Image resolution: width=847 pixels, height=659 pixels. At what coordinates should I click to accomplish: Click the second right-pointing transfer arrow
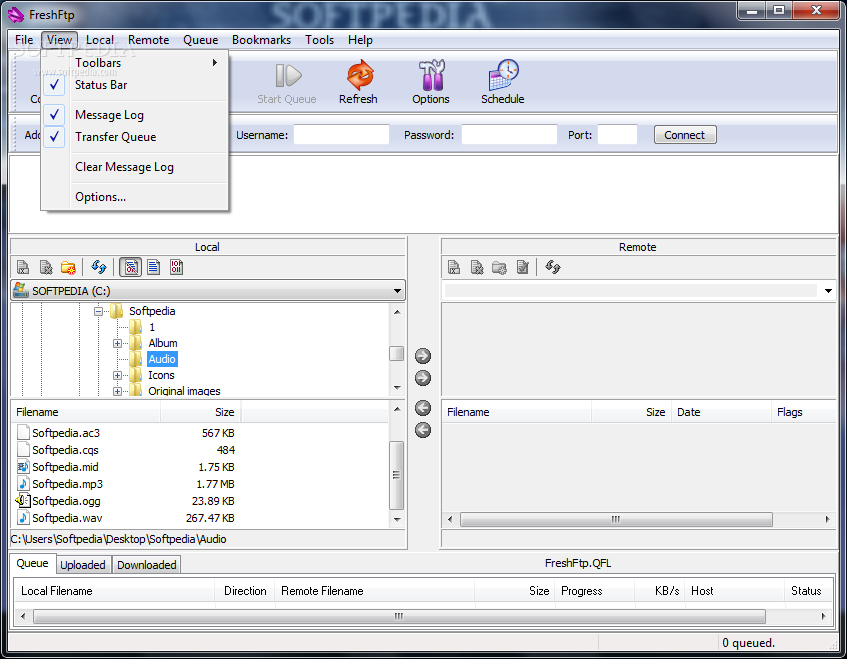pos(423,378)
